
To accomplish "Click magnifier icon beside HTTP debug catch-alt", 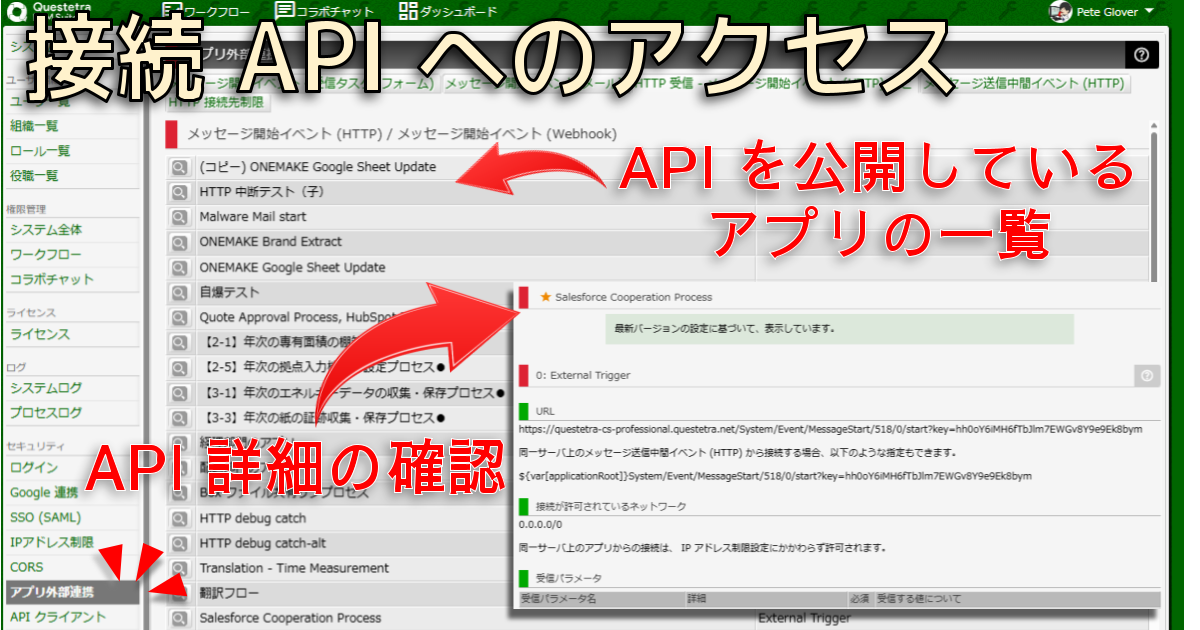I will [180, 544].
